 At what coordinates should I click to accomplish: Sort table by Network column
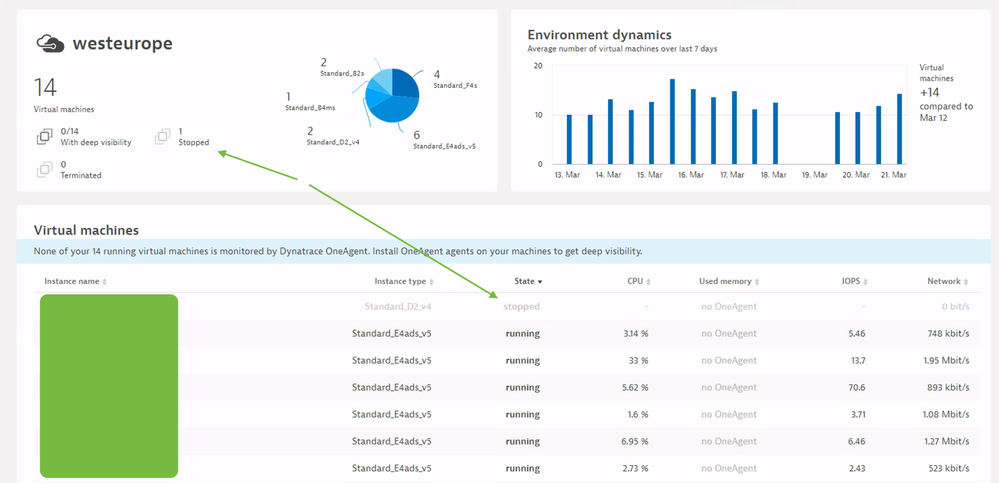943,282
